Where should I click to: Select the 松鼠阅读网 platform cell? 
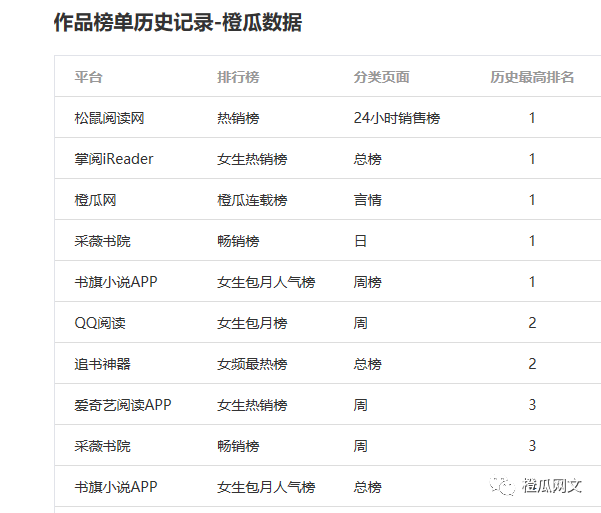point(109,118)
